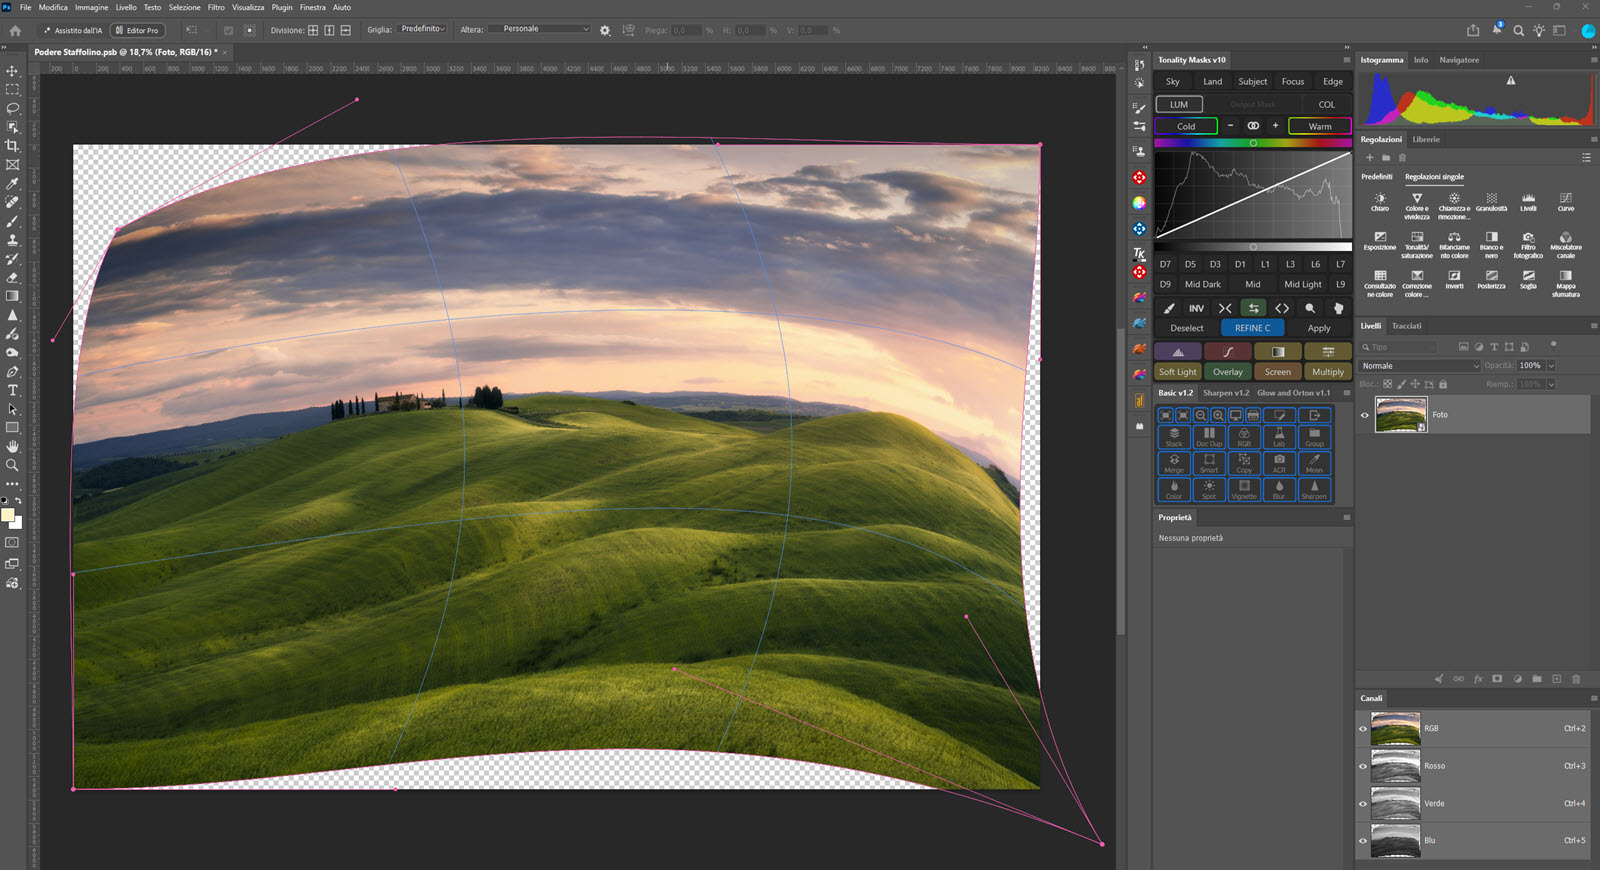Image resolution: width=1600 pixels, height=870 pixels.
Task: Select the Move tool
Action: click(12, 71)
